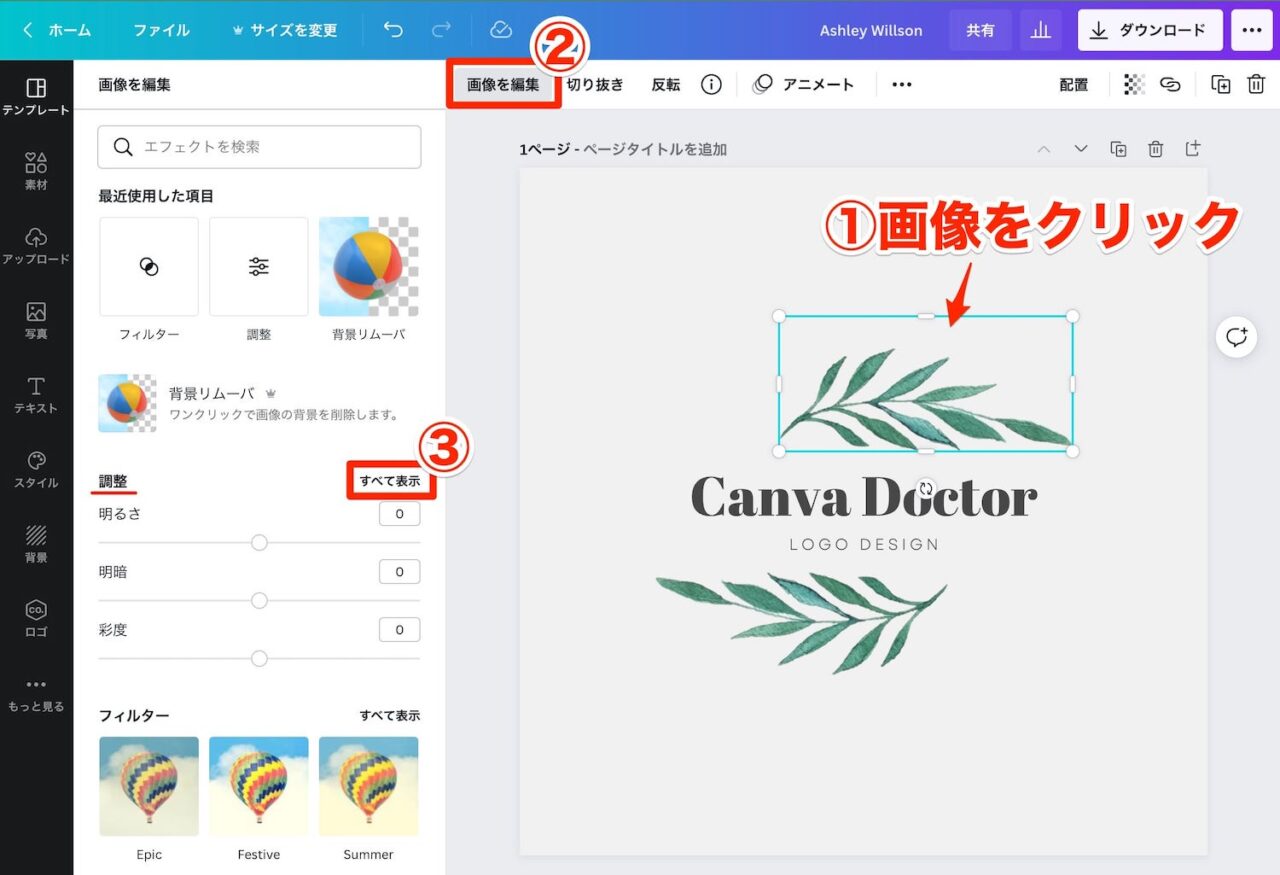Click the エフェクトを検索 search field
This screenshot has height=875, width=1280.
coord(259,147)
